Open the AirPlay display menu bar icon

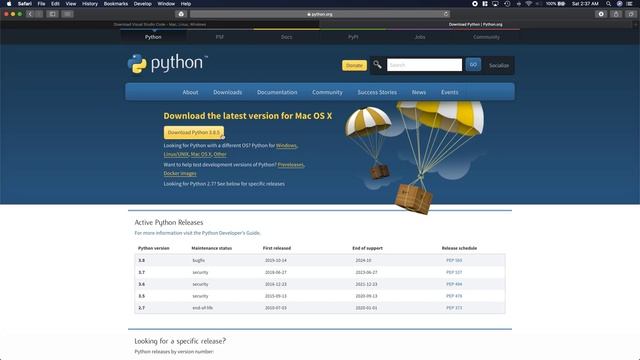(496, 4)
